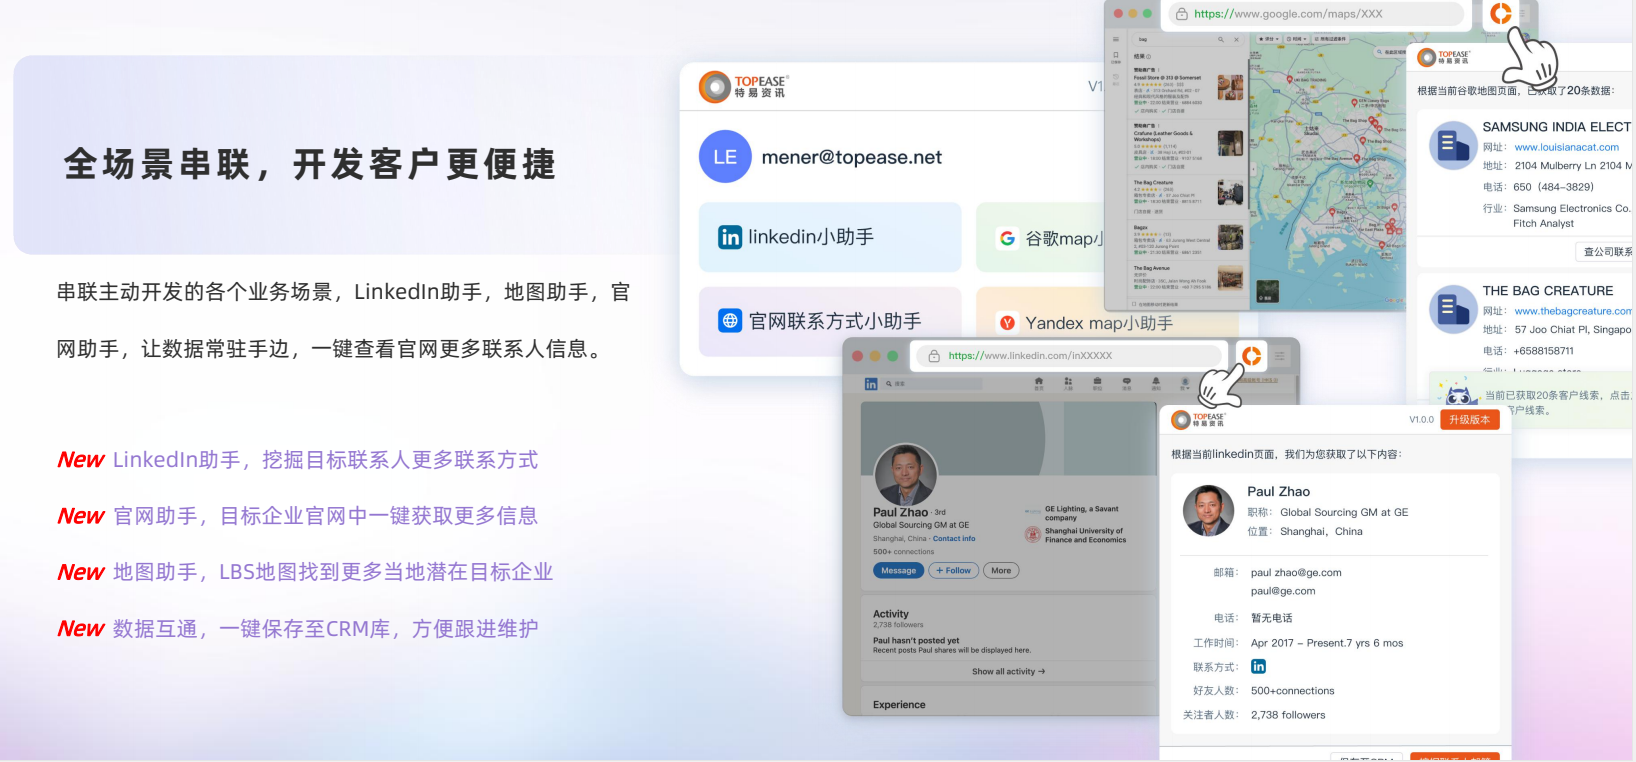This screenshot has width=1636, height=762.
Task: Open the More menu on Paul Zhao's profile
Action: [1001, 570]
